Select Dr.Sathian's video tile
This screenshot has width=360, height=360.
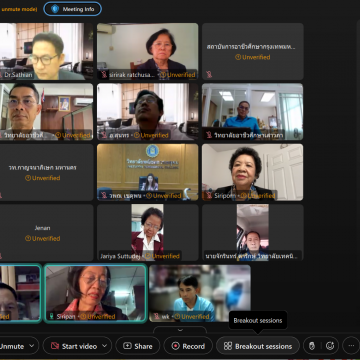(x=46, y=52)
